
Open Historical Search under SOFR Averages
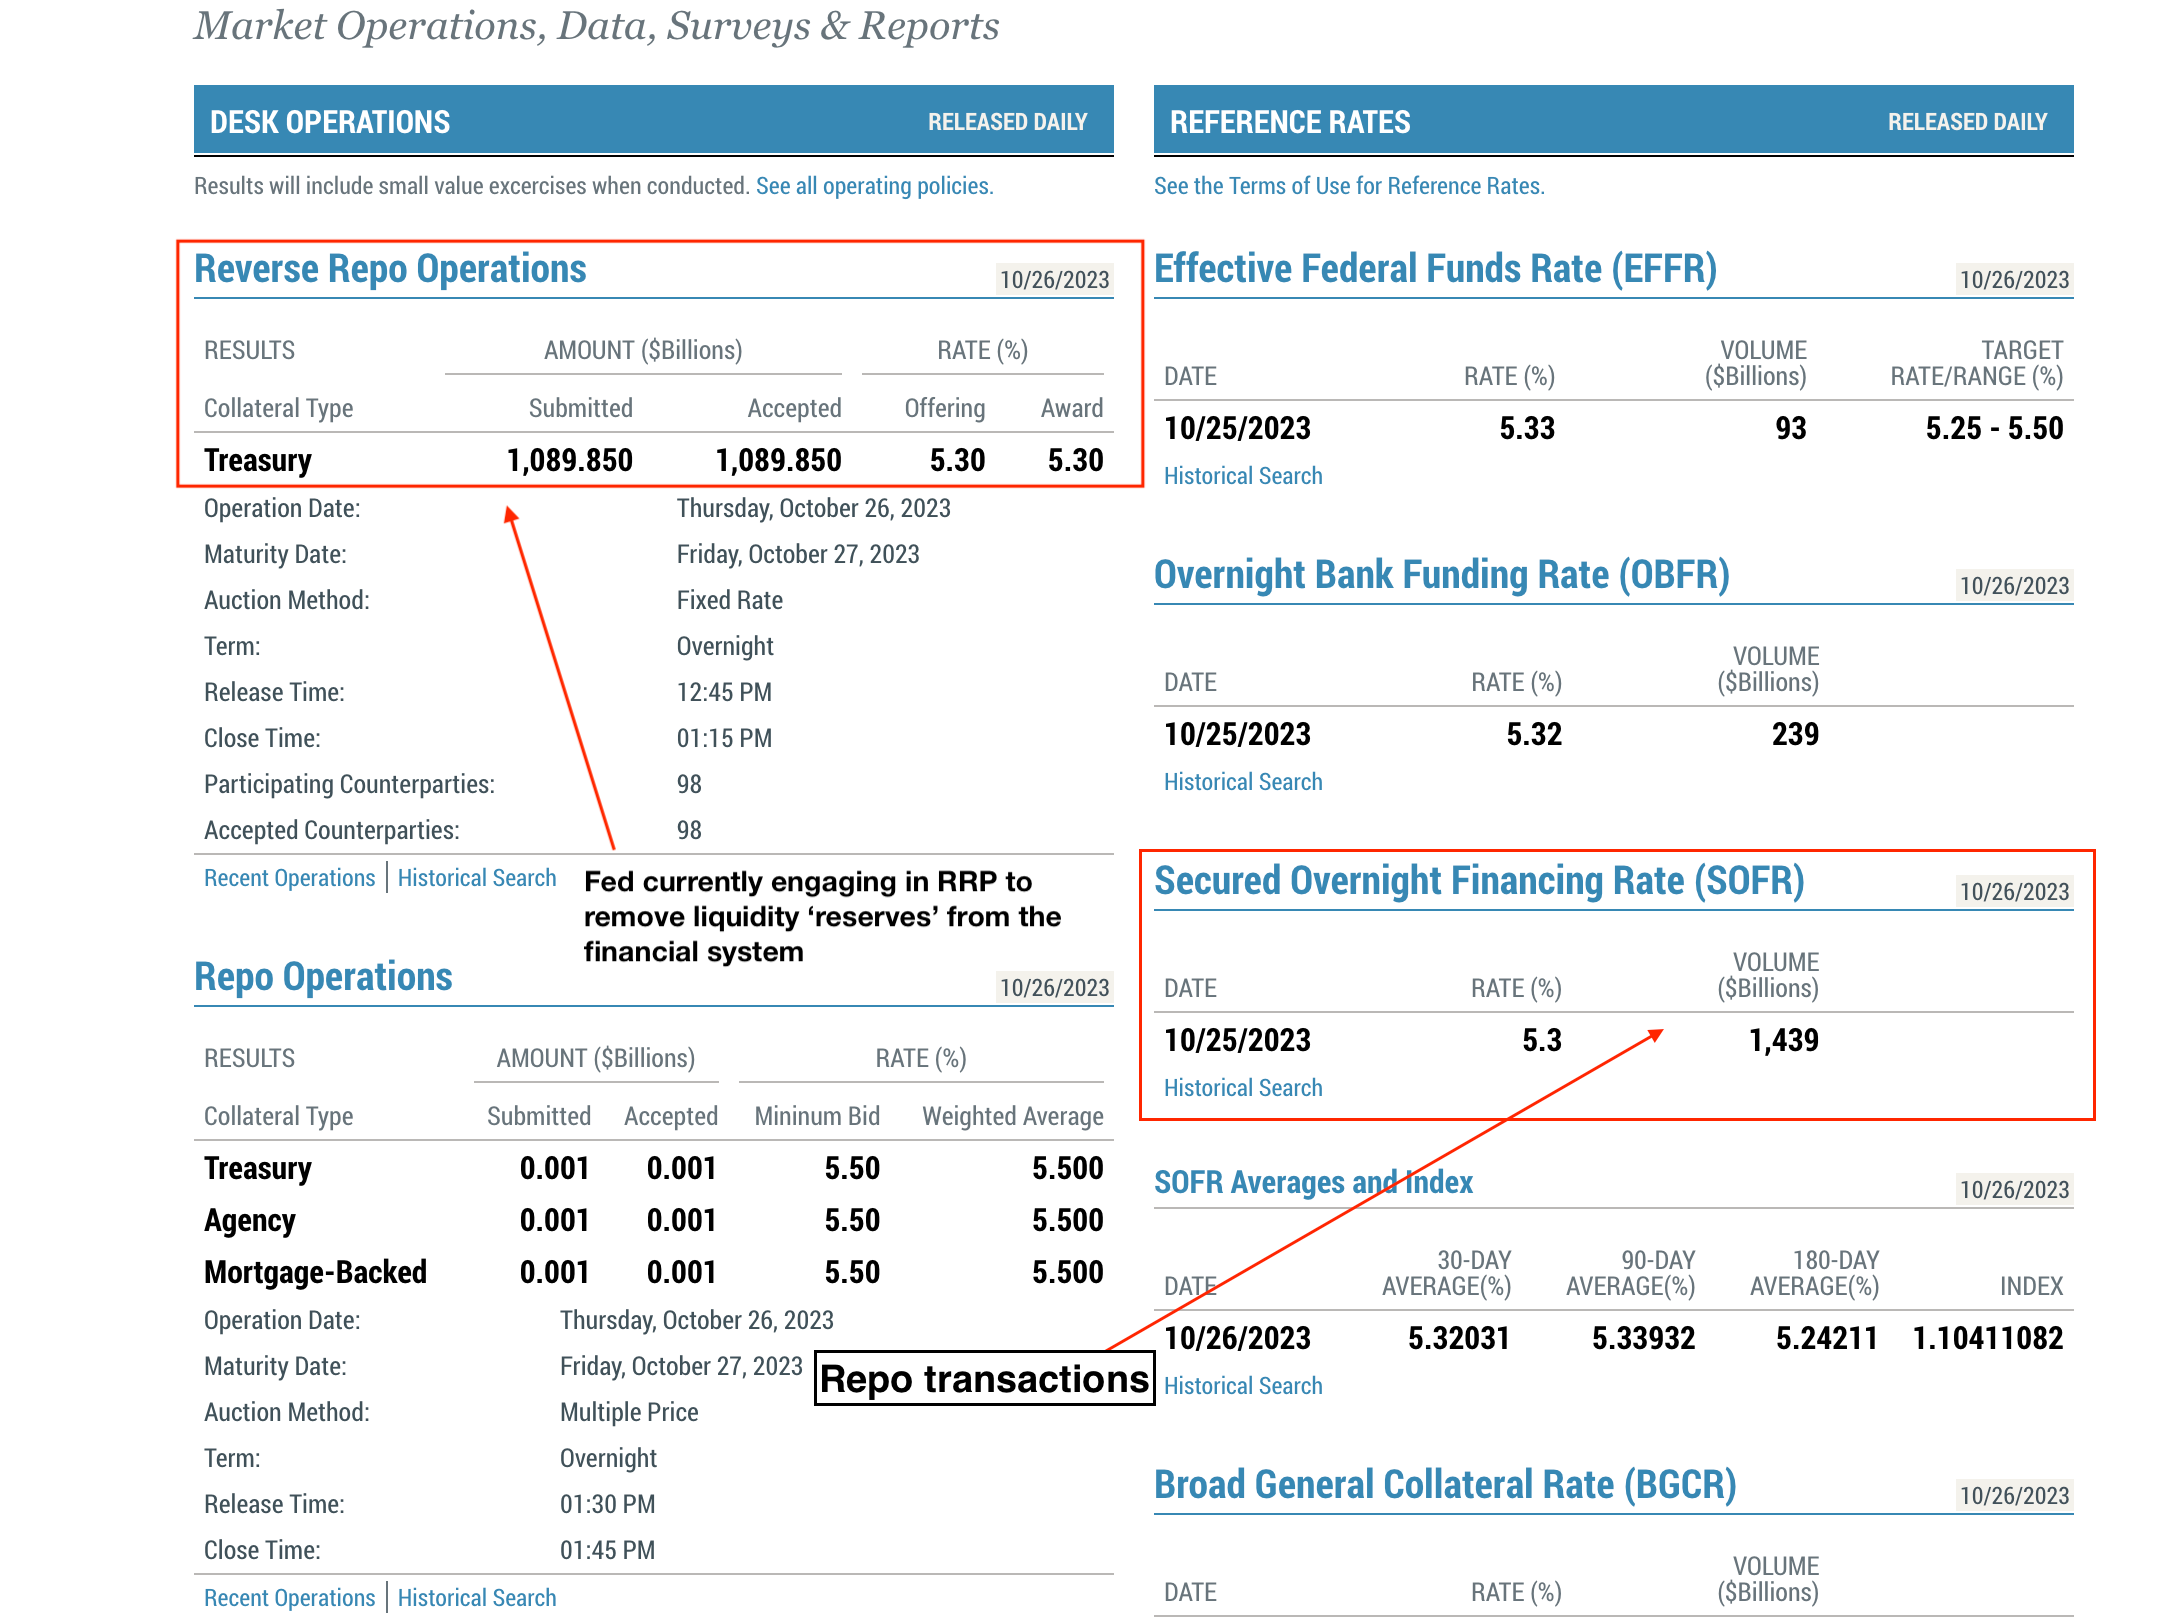click(x=1242, y=1386)
